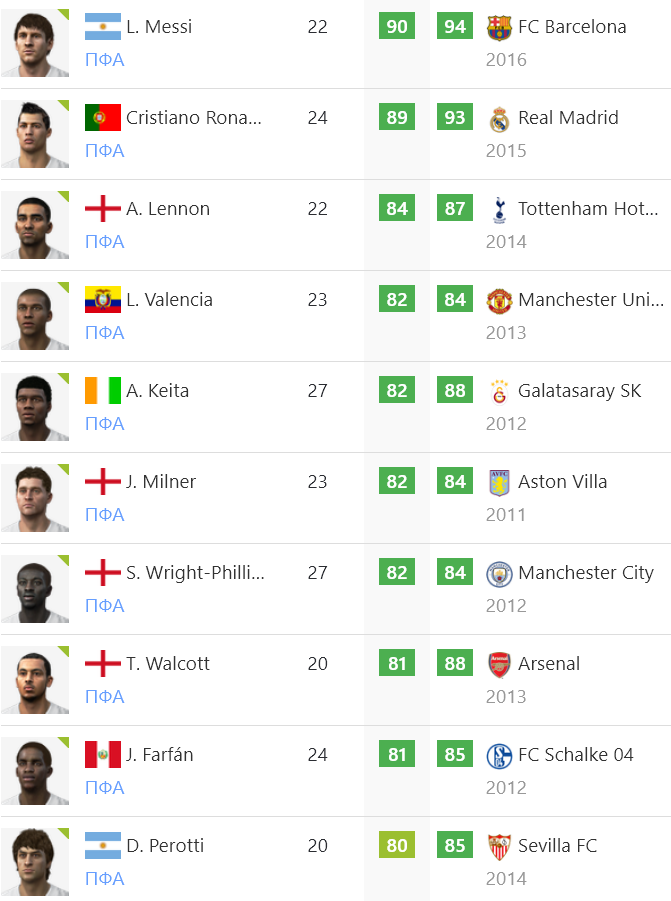Open the Sevilla FC team link
Image resolution: width=671 pixels, height=901 pixels.
(557, 846)
